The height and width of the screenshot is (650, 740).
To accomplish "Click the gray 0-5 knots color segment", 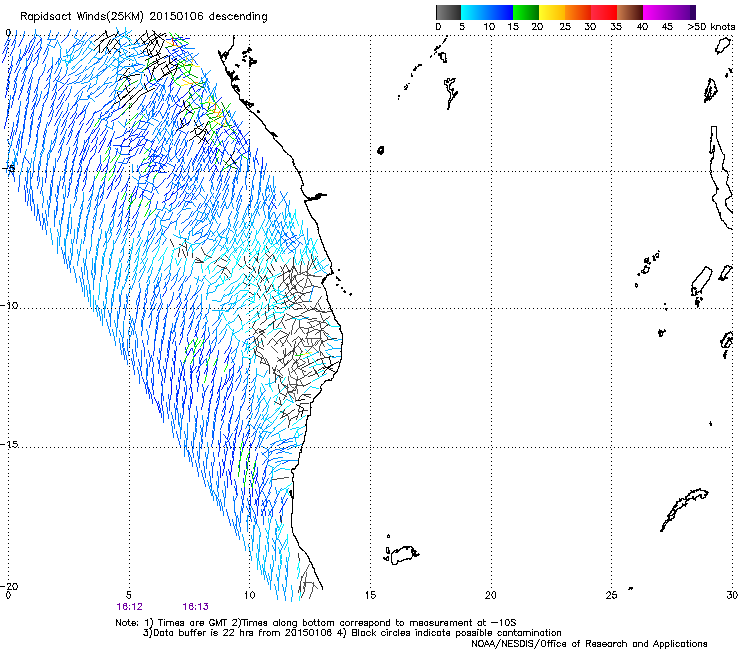I will click(x=448, y=12).
